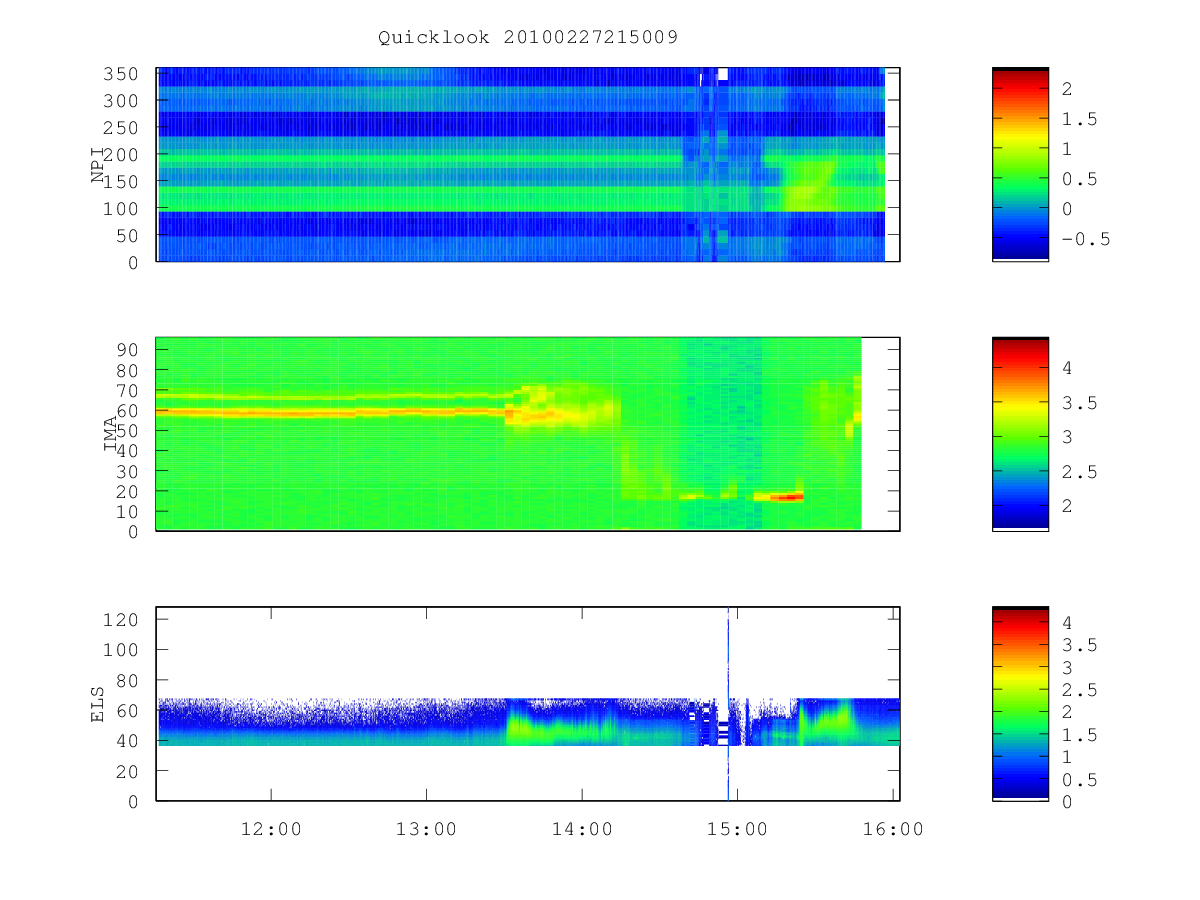Screen dimensions: 1200x900
Task: Click the ELS axis label
Action: point(98,704)
